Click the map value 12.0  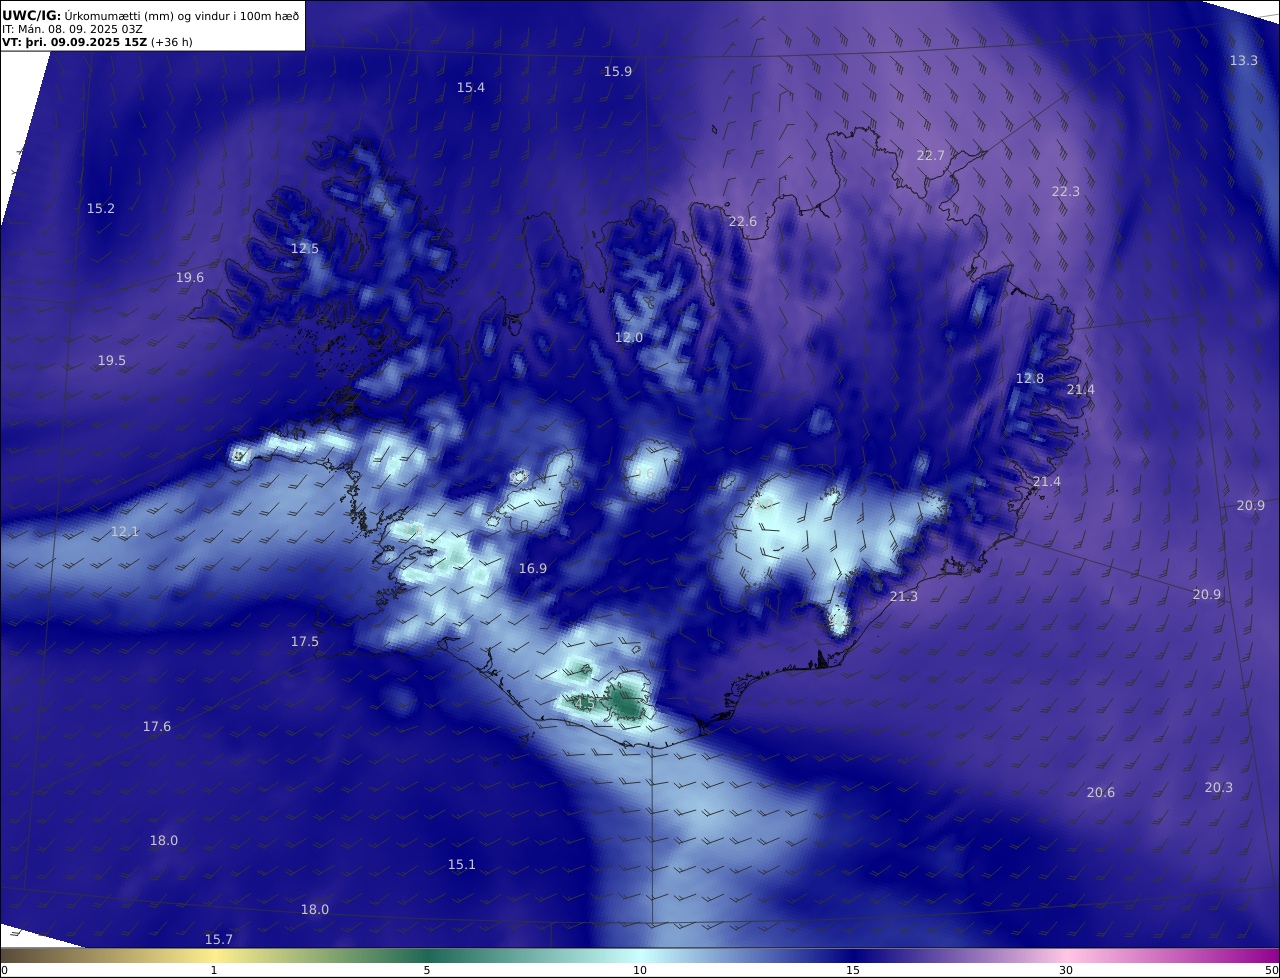(x=629, y=338)
